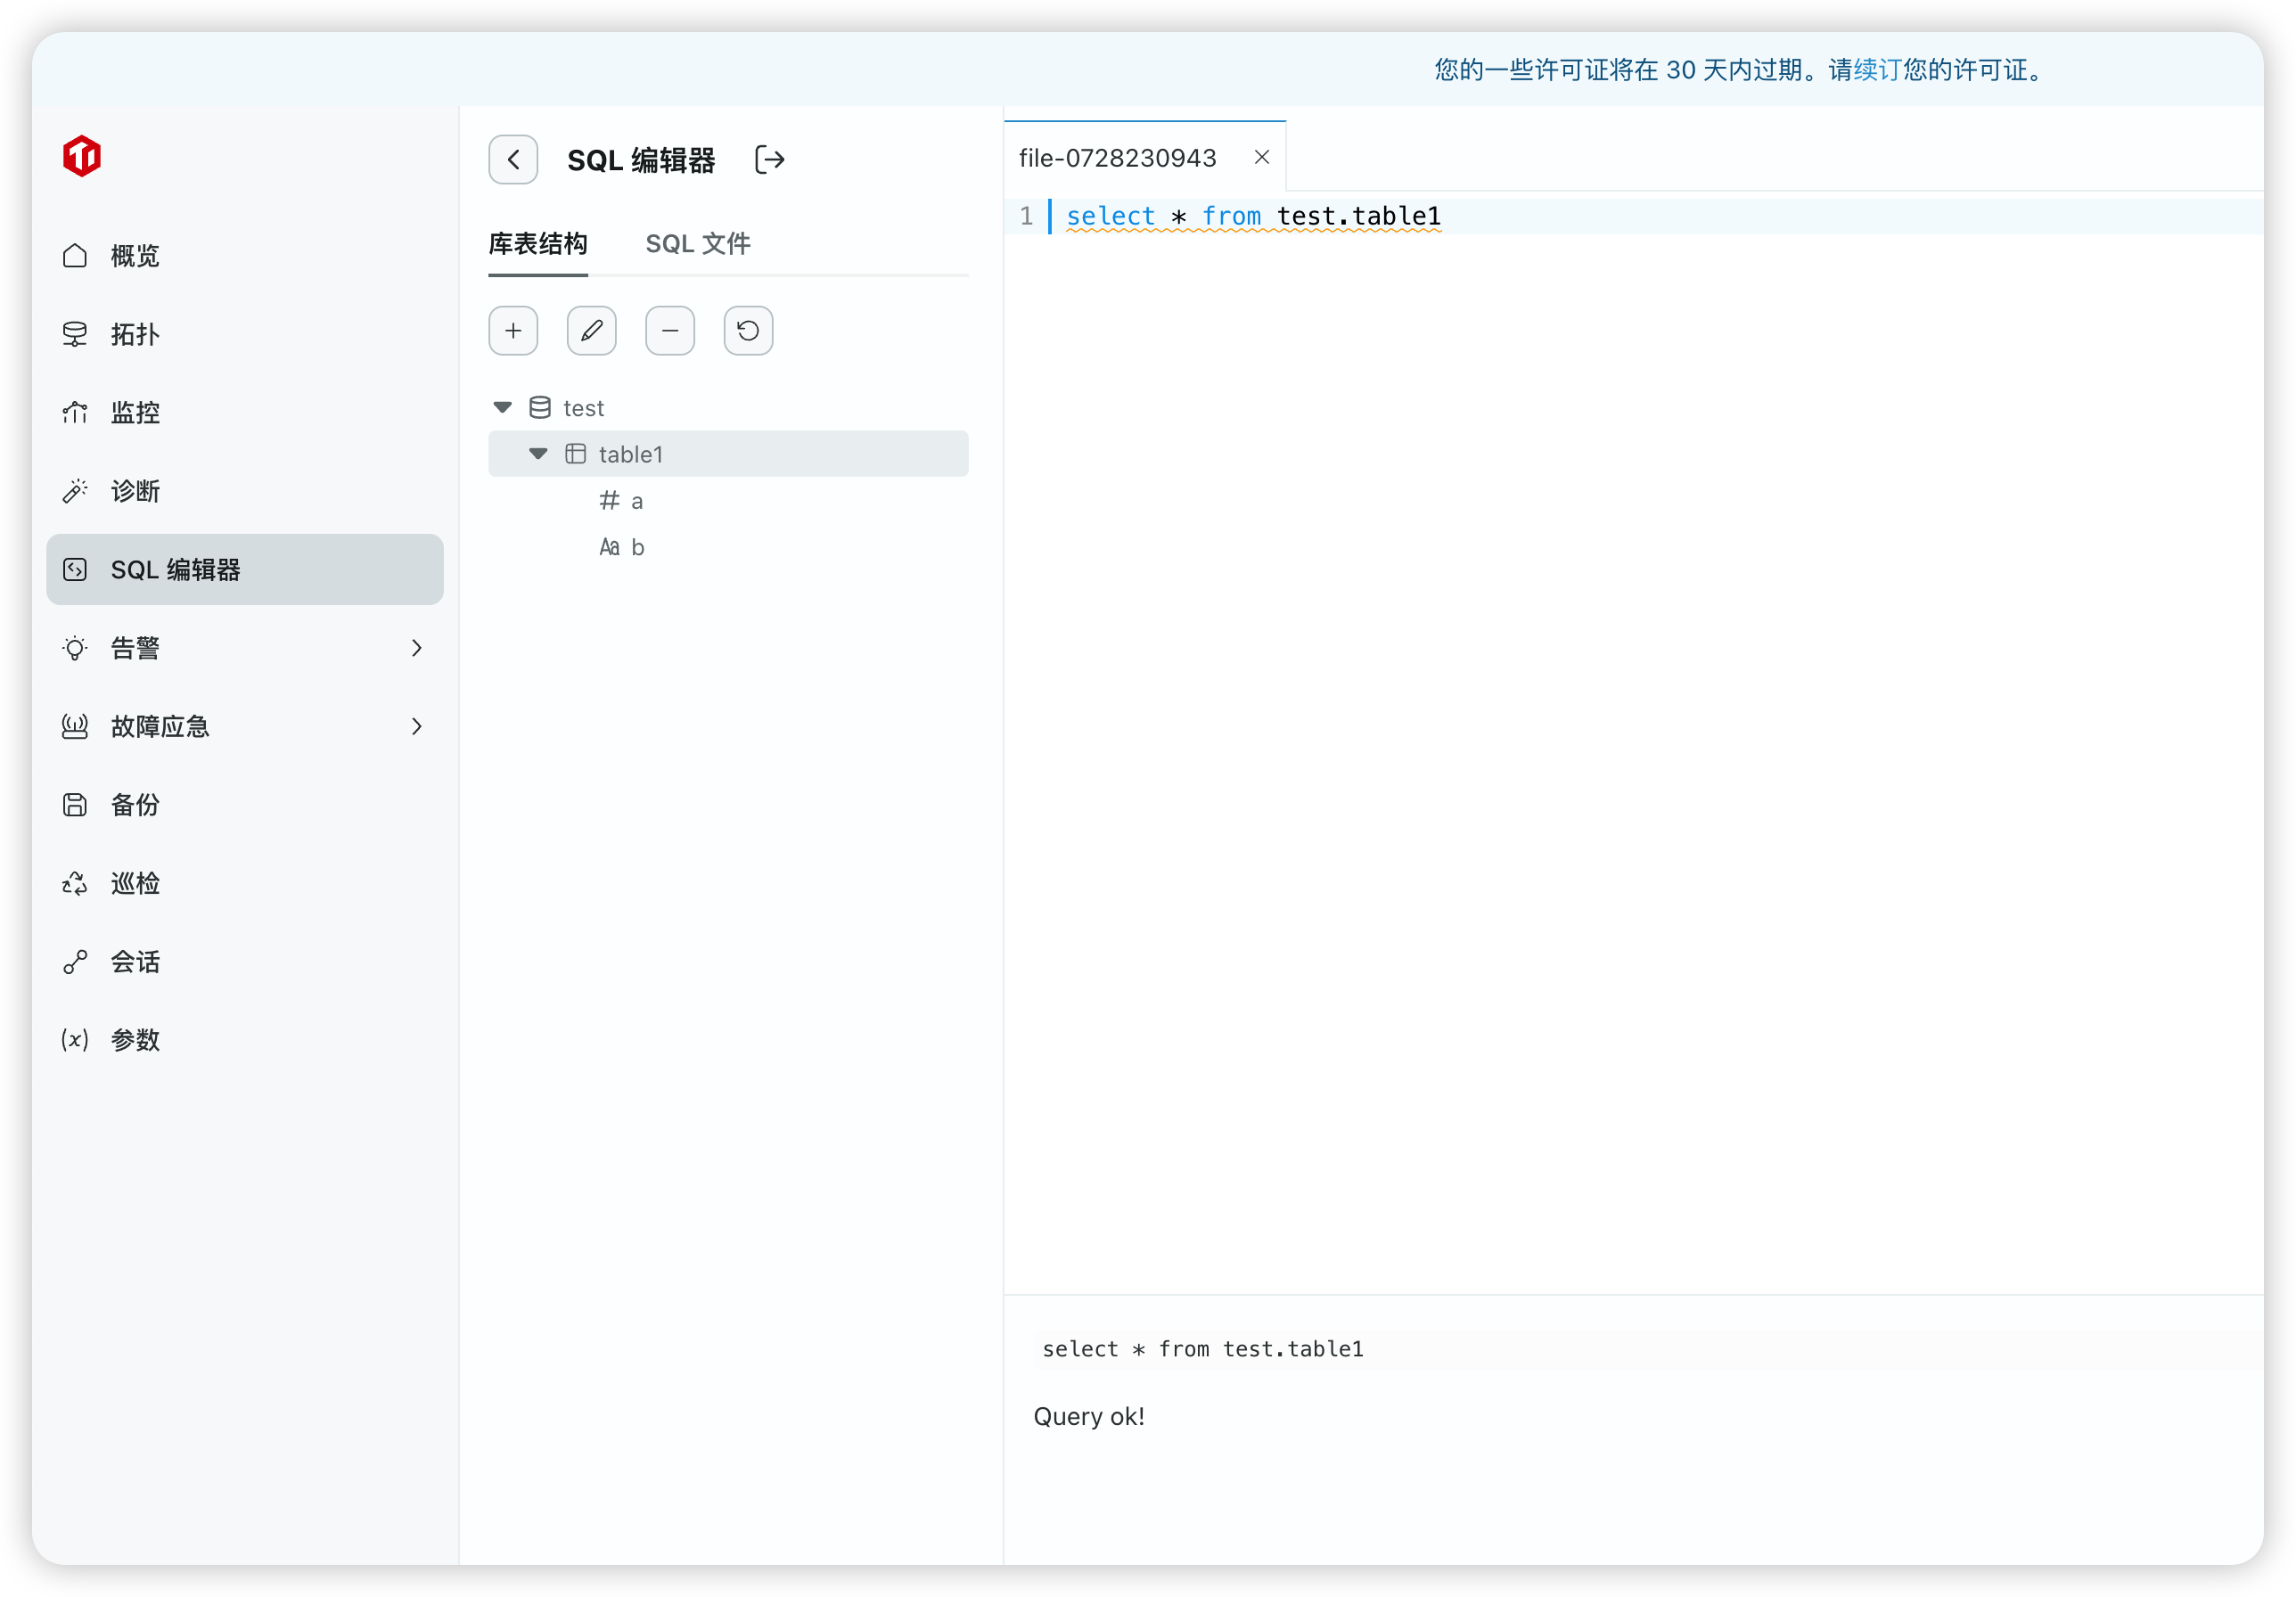Image resolution: width=2296 pixels, height=1597 pixels.
Task: Click the plus icon to add table
Action: click(x=513, y=331)
